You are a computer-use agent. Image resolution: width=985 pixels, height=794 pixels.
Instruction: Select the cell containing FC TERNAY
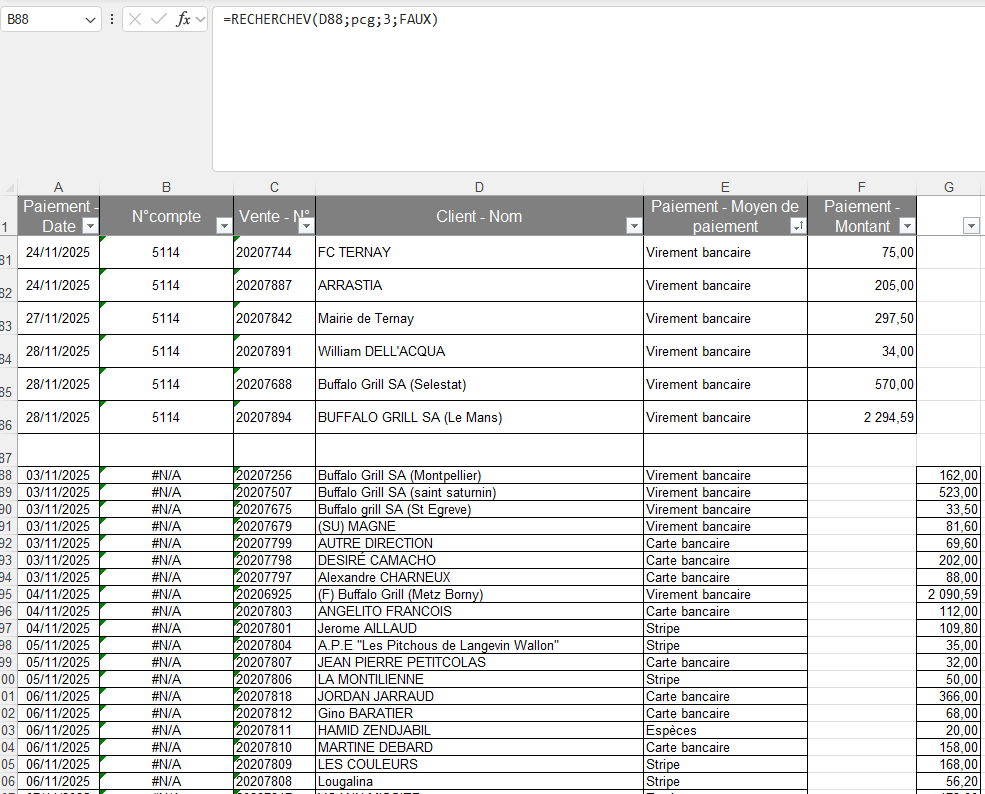tap(479, 253)
